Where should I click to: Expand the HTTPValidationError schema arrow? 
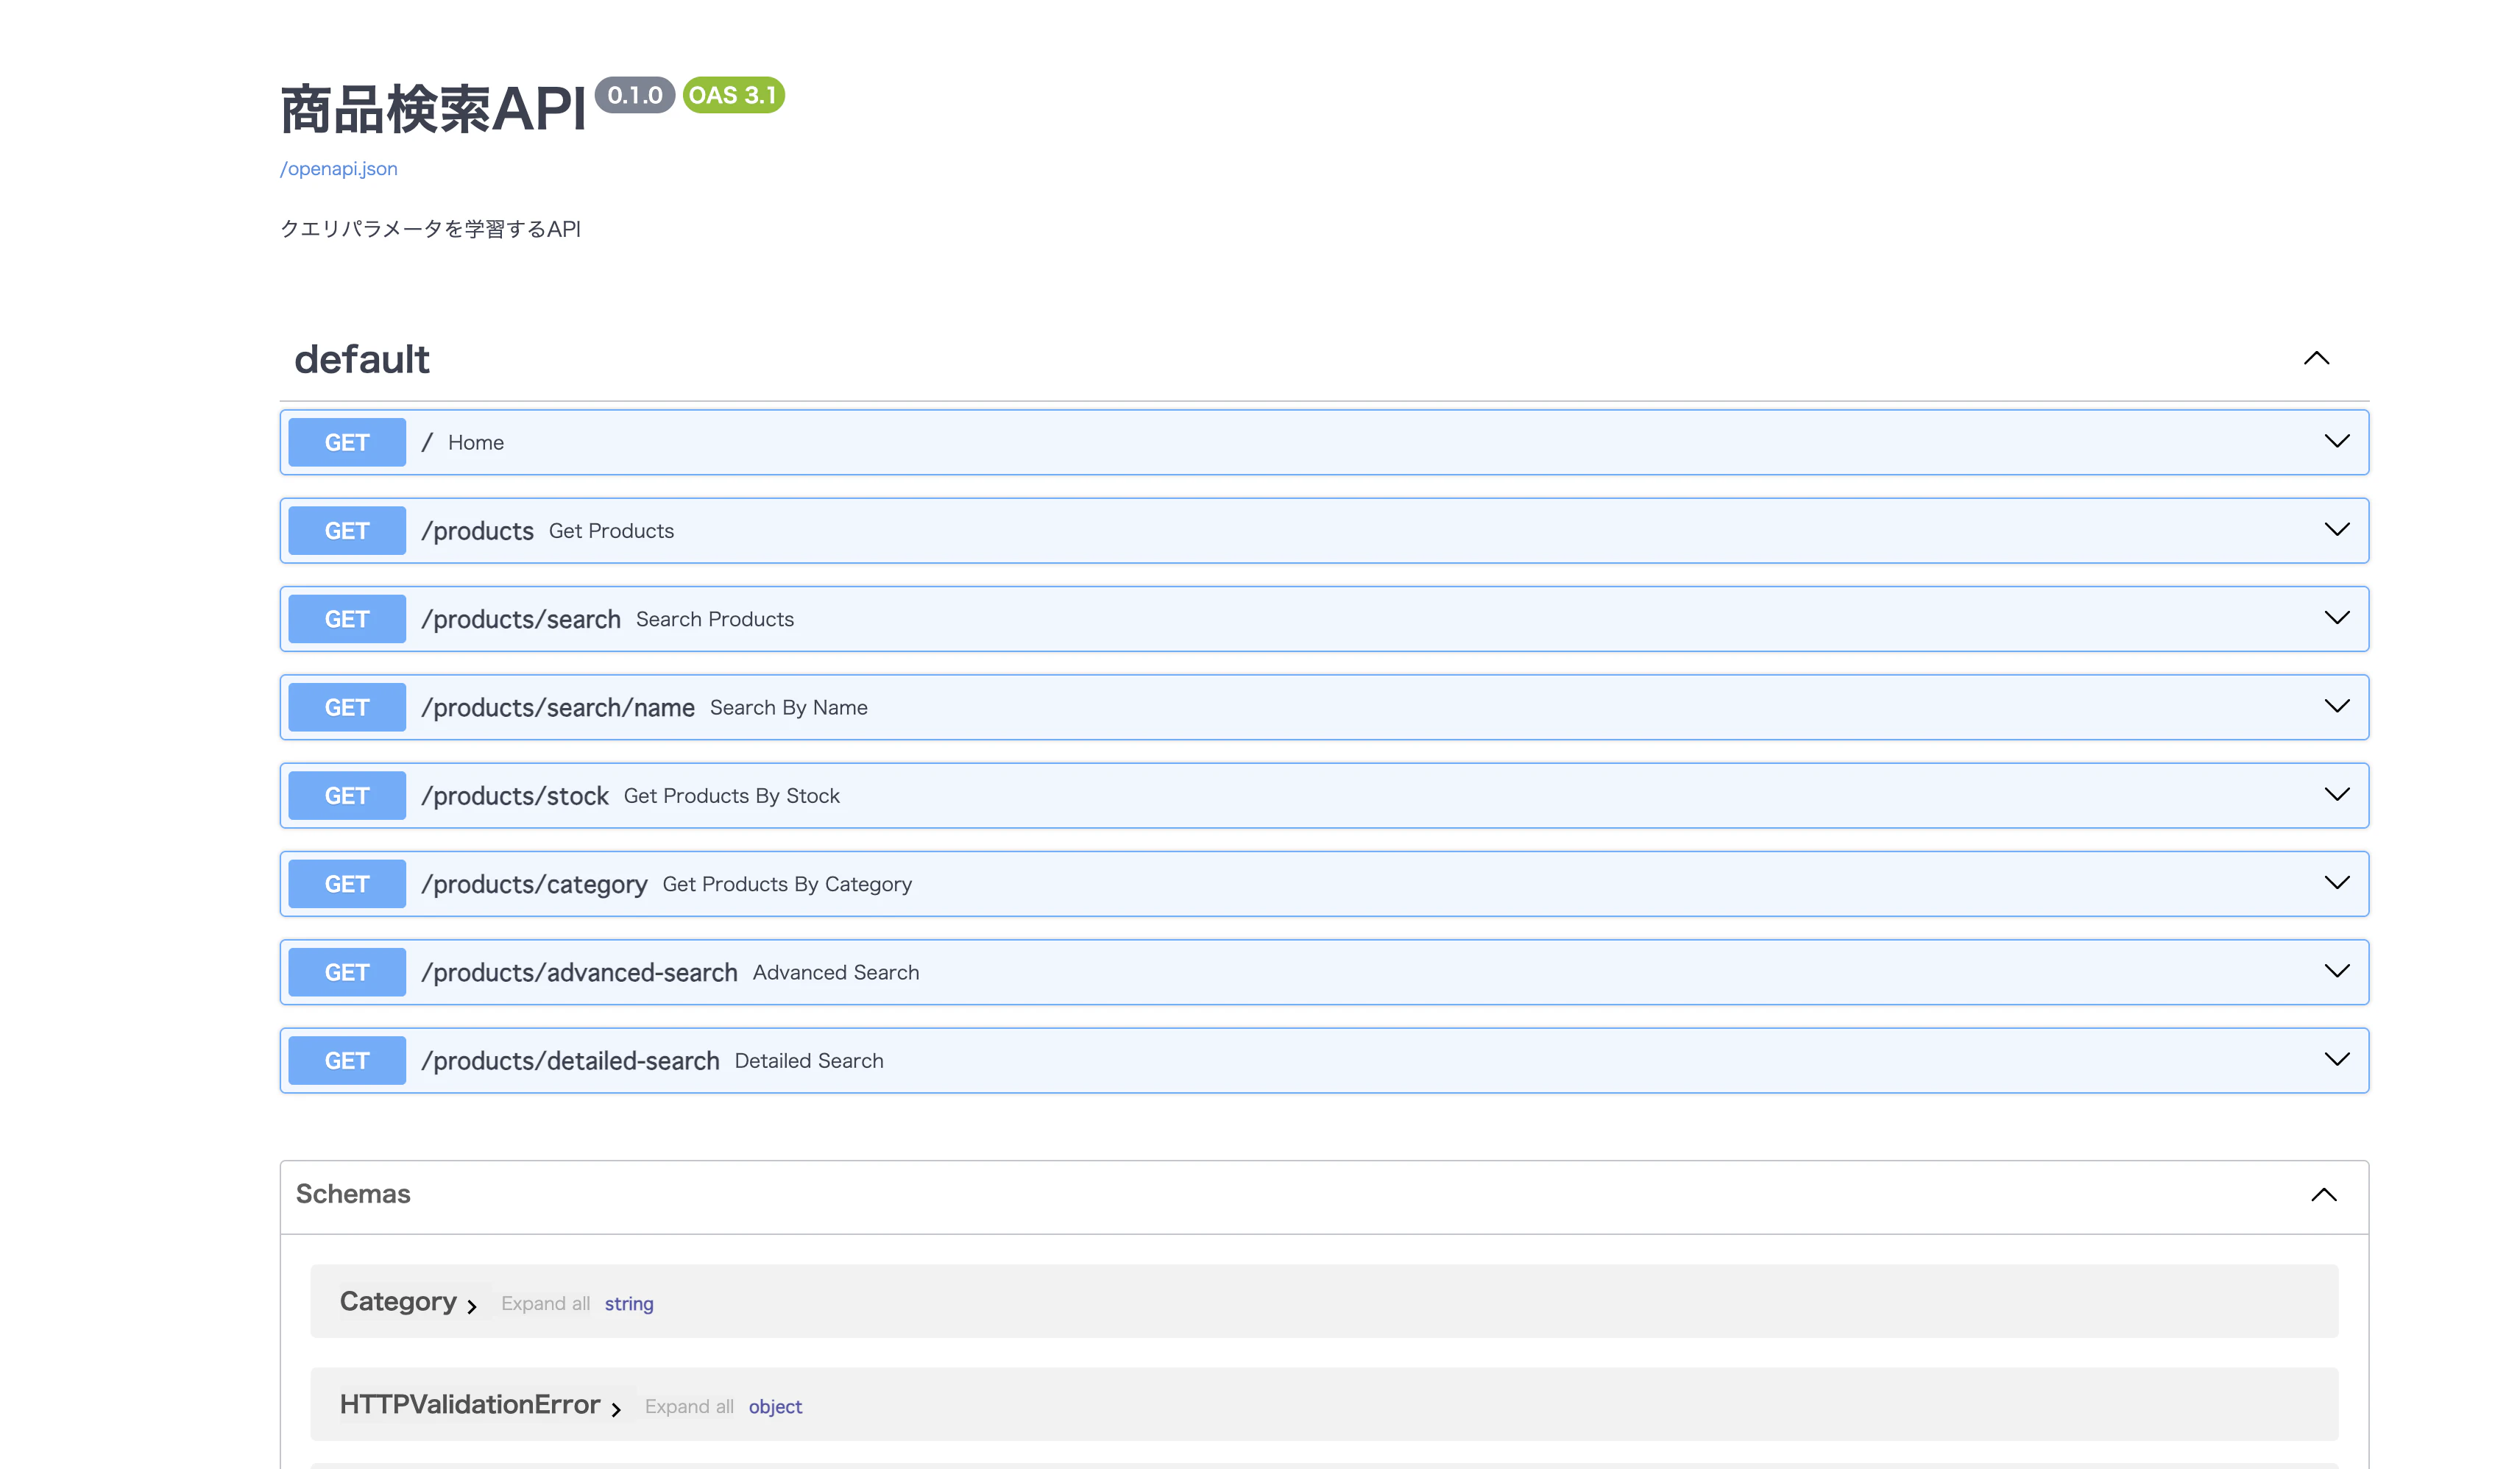pyautogui.click(x=616, y=1409)
